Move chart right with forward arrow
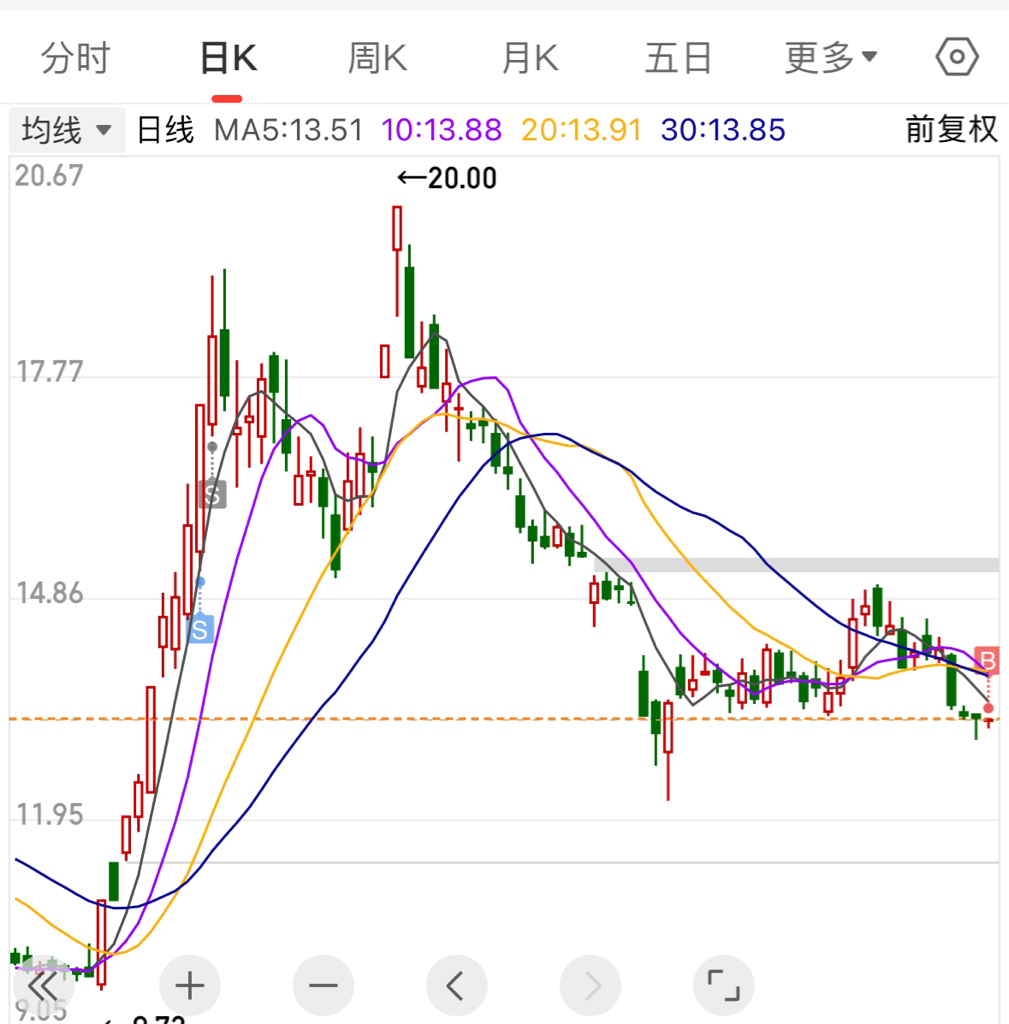The width and height of the screenshot is (1009, 1024). pyautogui.click(x=590, y=985)
